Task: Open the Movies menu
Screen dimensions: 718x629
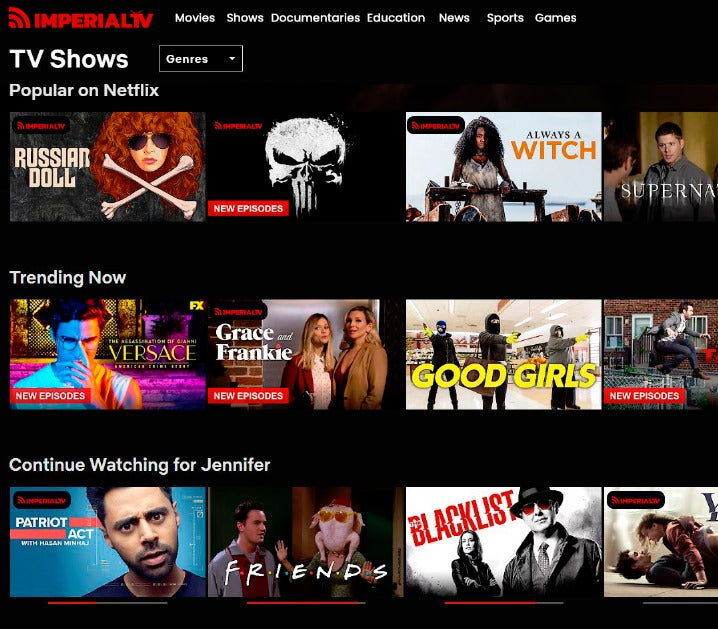Action: tap(195, 18)
